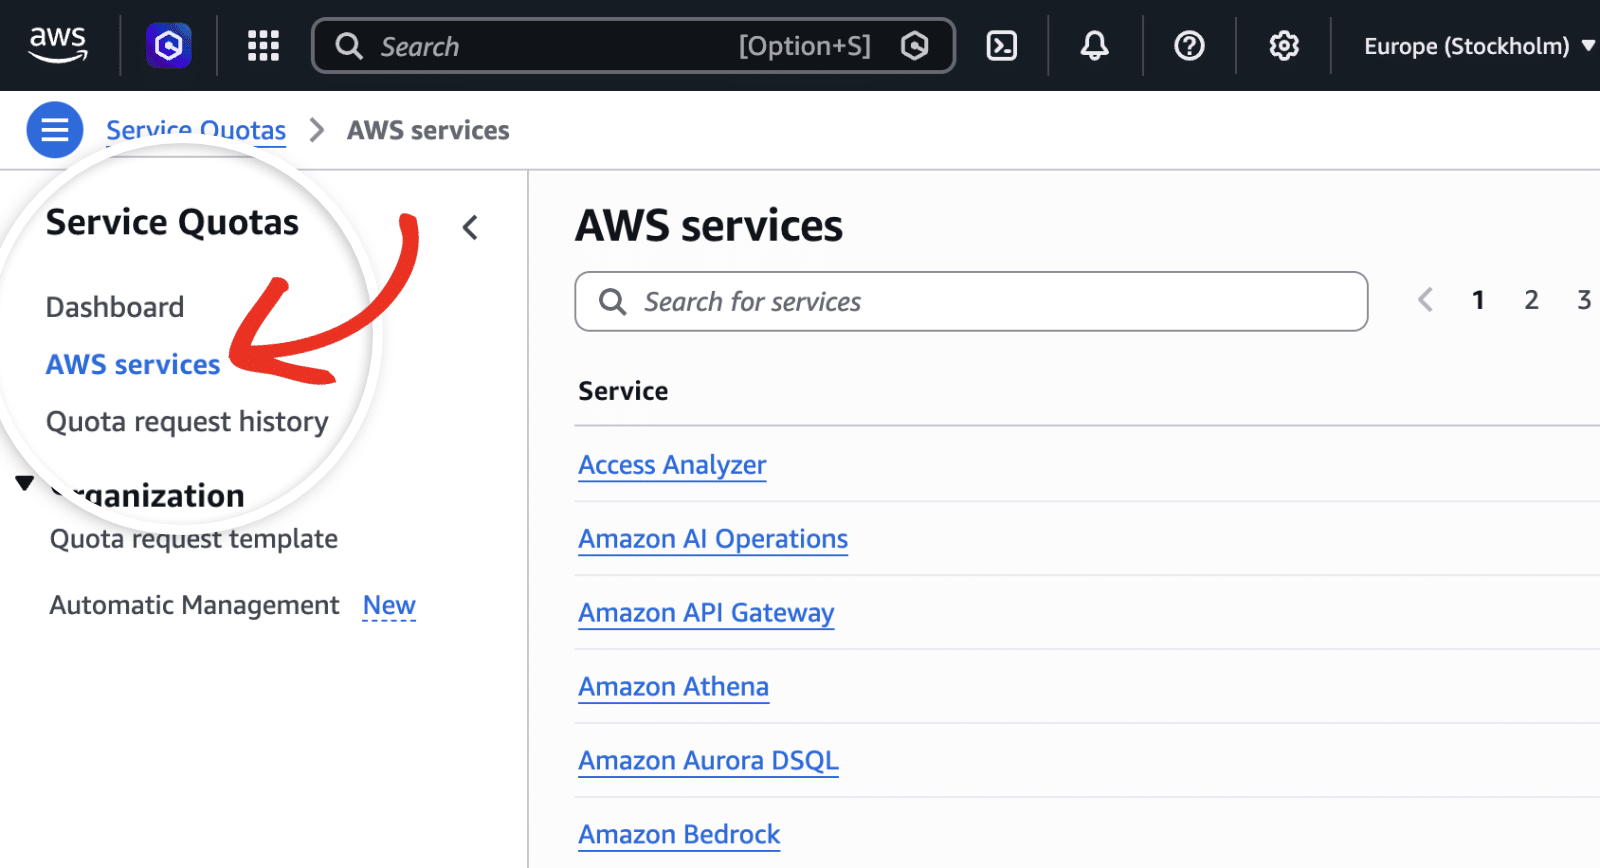
Task: Click the AWS services page heading
Action: coord(709,226)
